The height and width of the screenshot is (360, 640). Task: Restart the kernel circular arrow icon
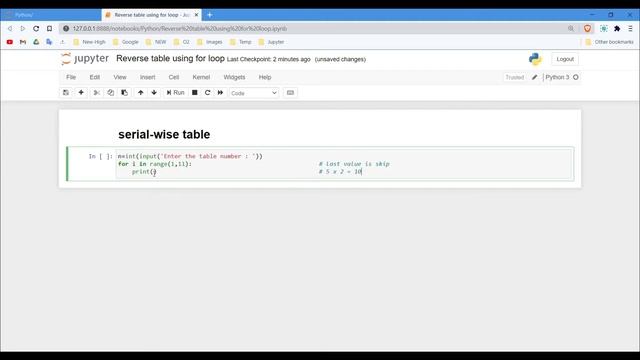(x=207, y=93)
